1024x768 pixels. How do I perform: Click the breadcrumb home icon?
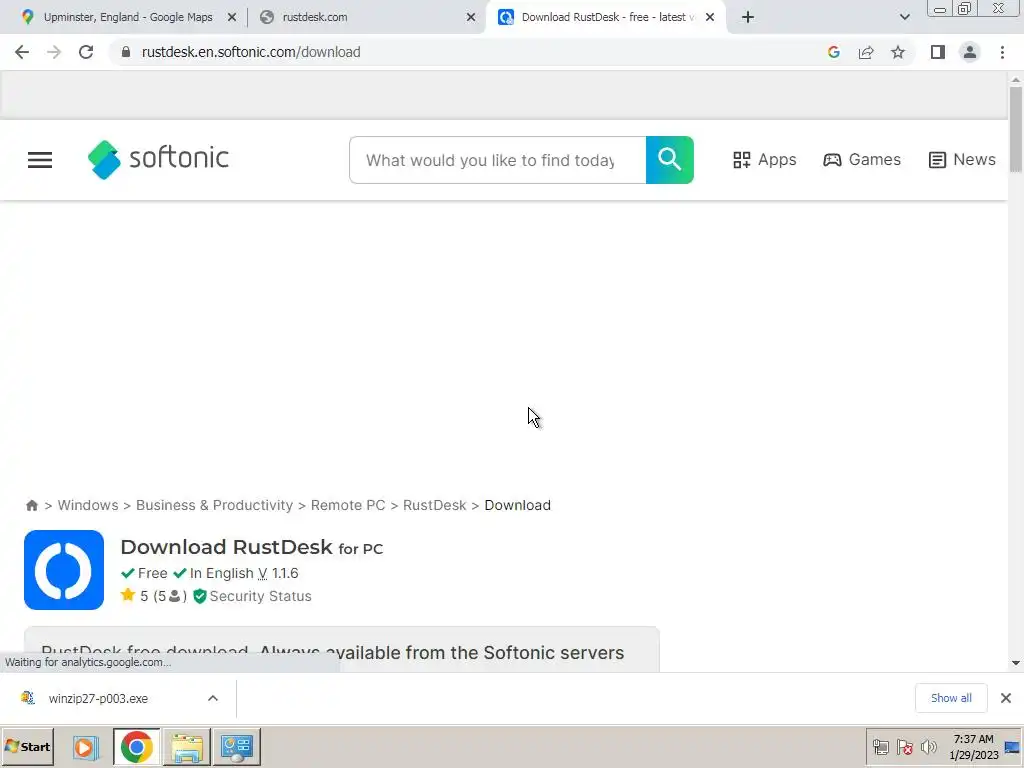tap(31, 505)
